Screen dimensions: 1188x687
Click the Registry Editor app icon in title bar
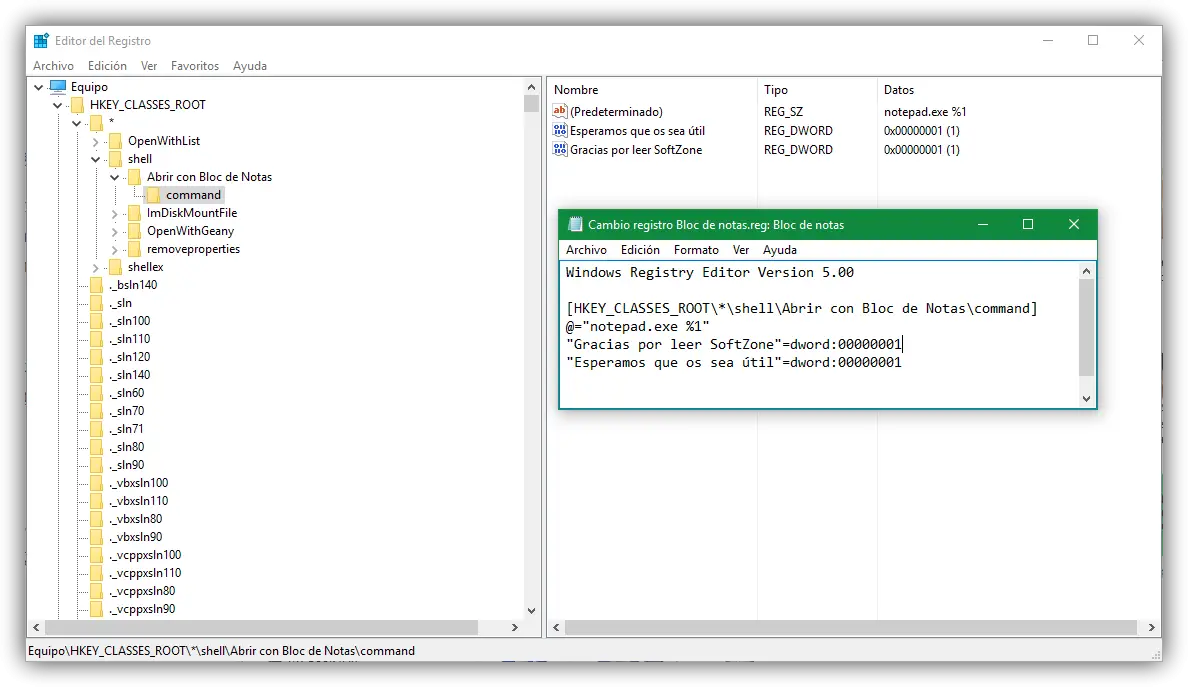[41, 41]
